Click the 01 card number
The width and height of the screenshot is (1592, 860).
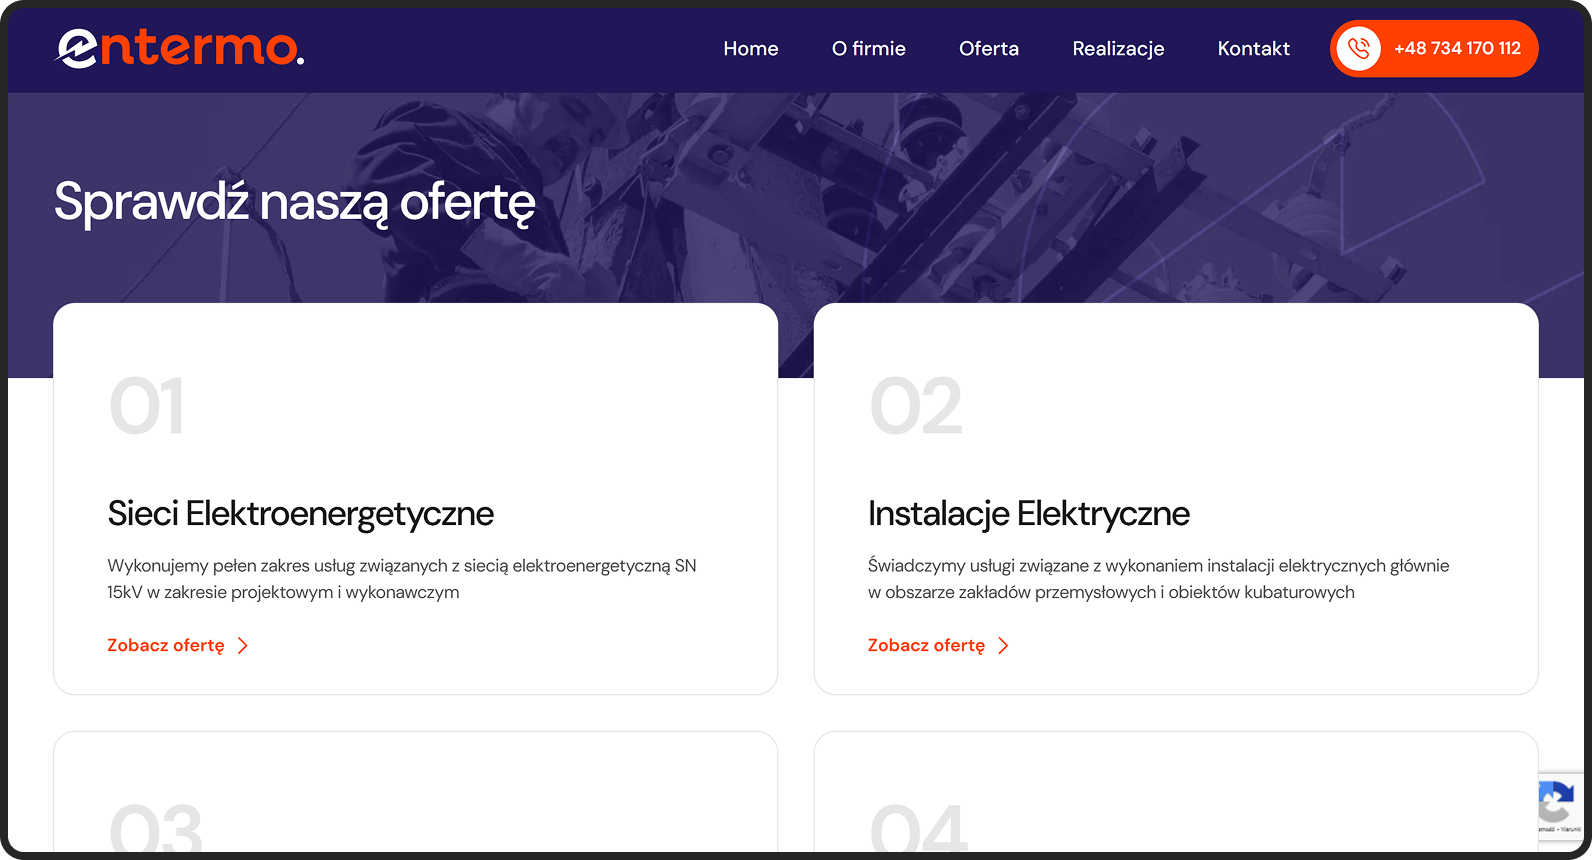tap(147, 407)
